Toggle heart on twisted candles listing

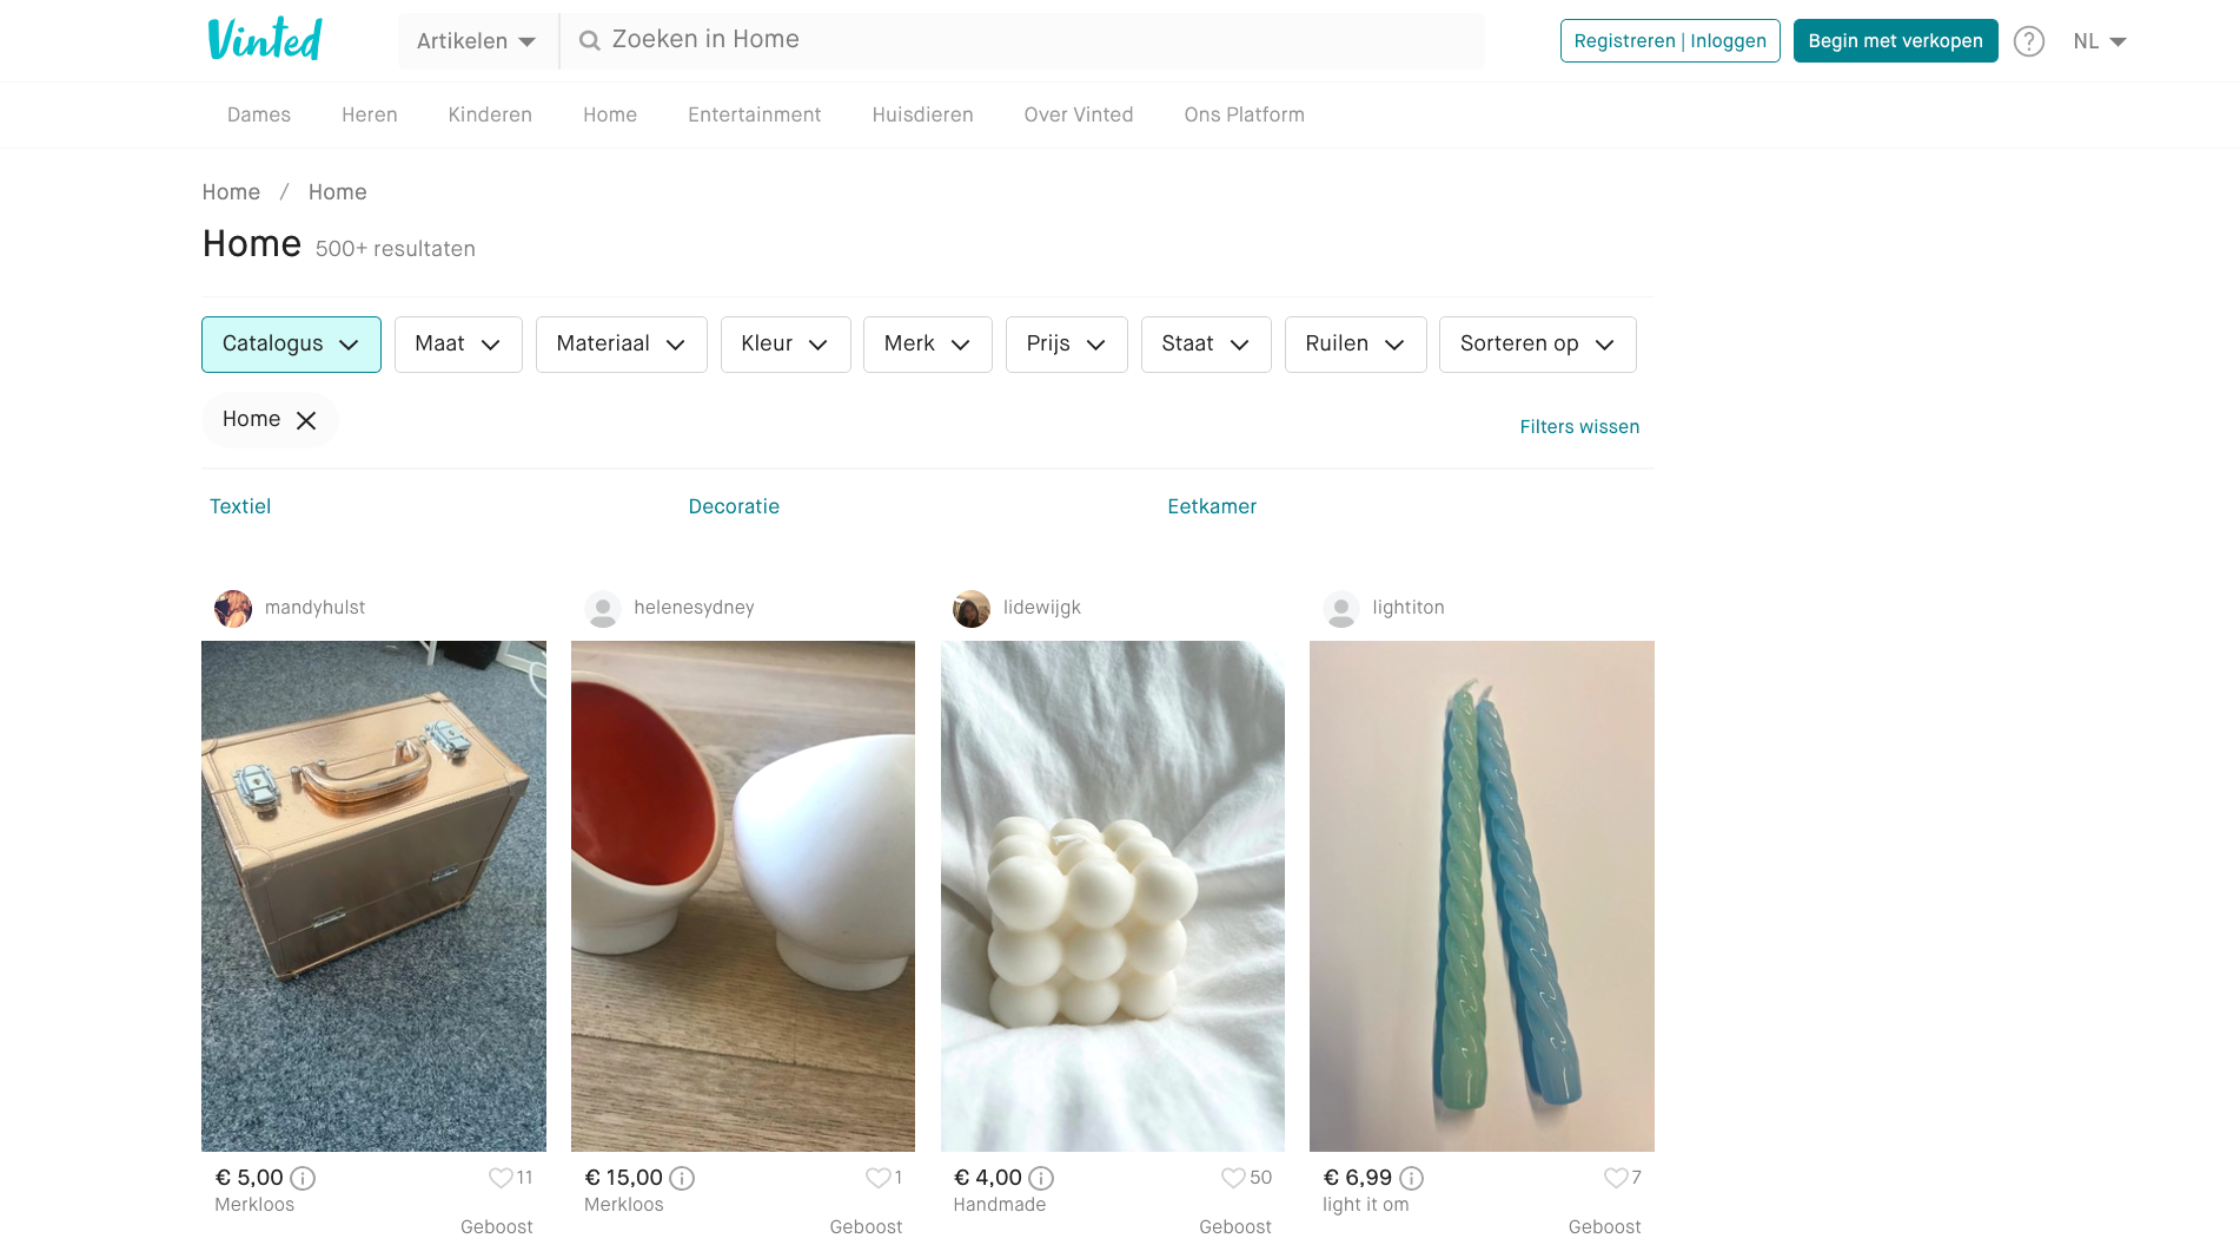pos(1614,1178)
